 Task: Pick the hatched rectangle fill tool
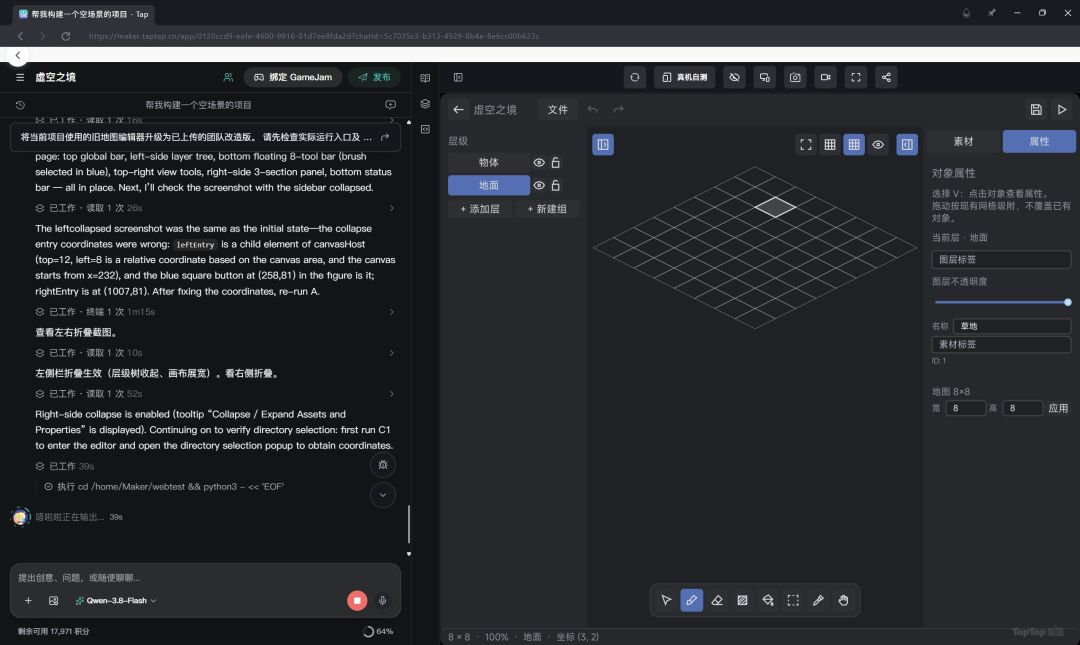tap(742, 600)
